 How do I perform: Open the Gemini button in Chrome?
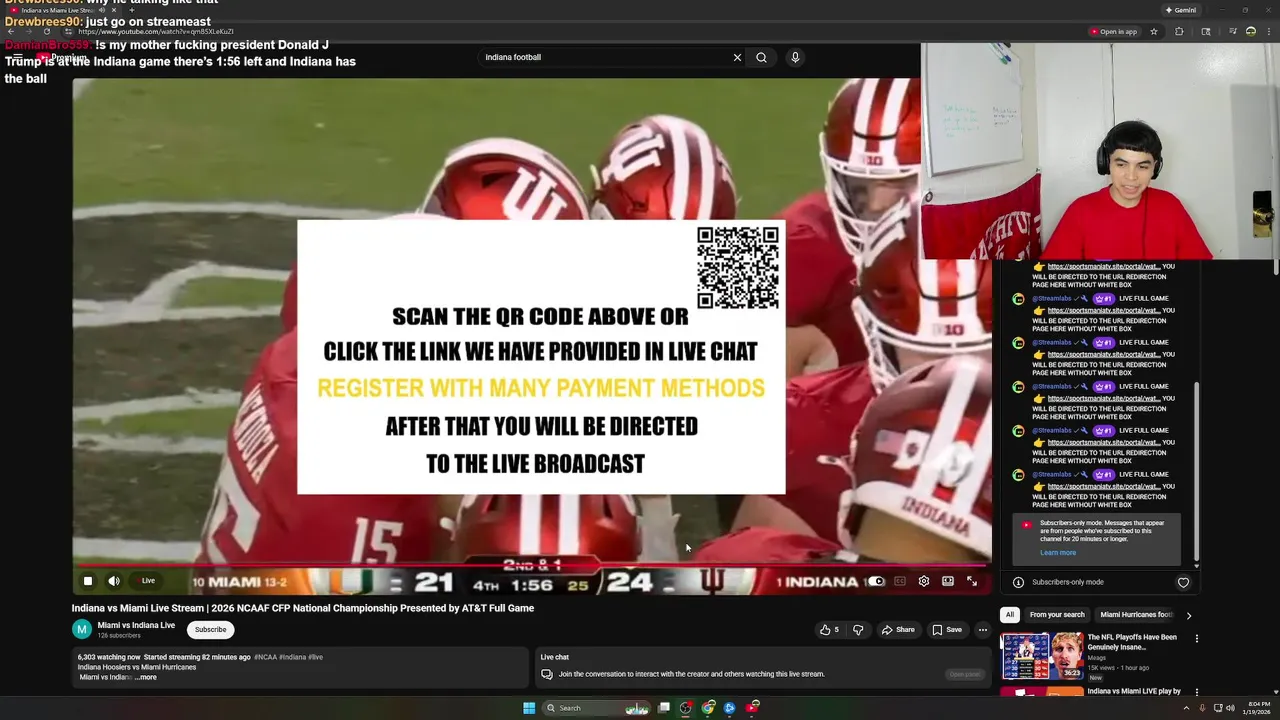click(1181, 10)
